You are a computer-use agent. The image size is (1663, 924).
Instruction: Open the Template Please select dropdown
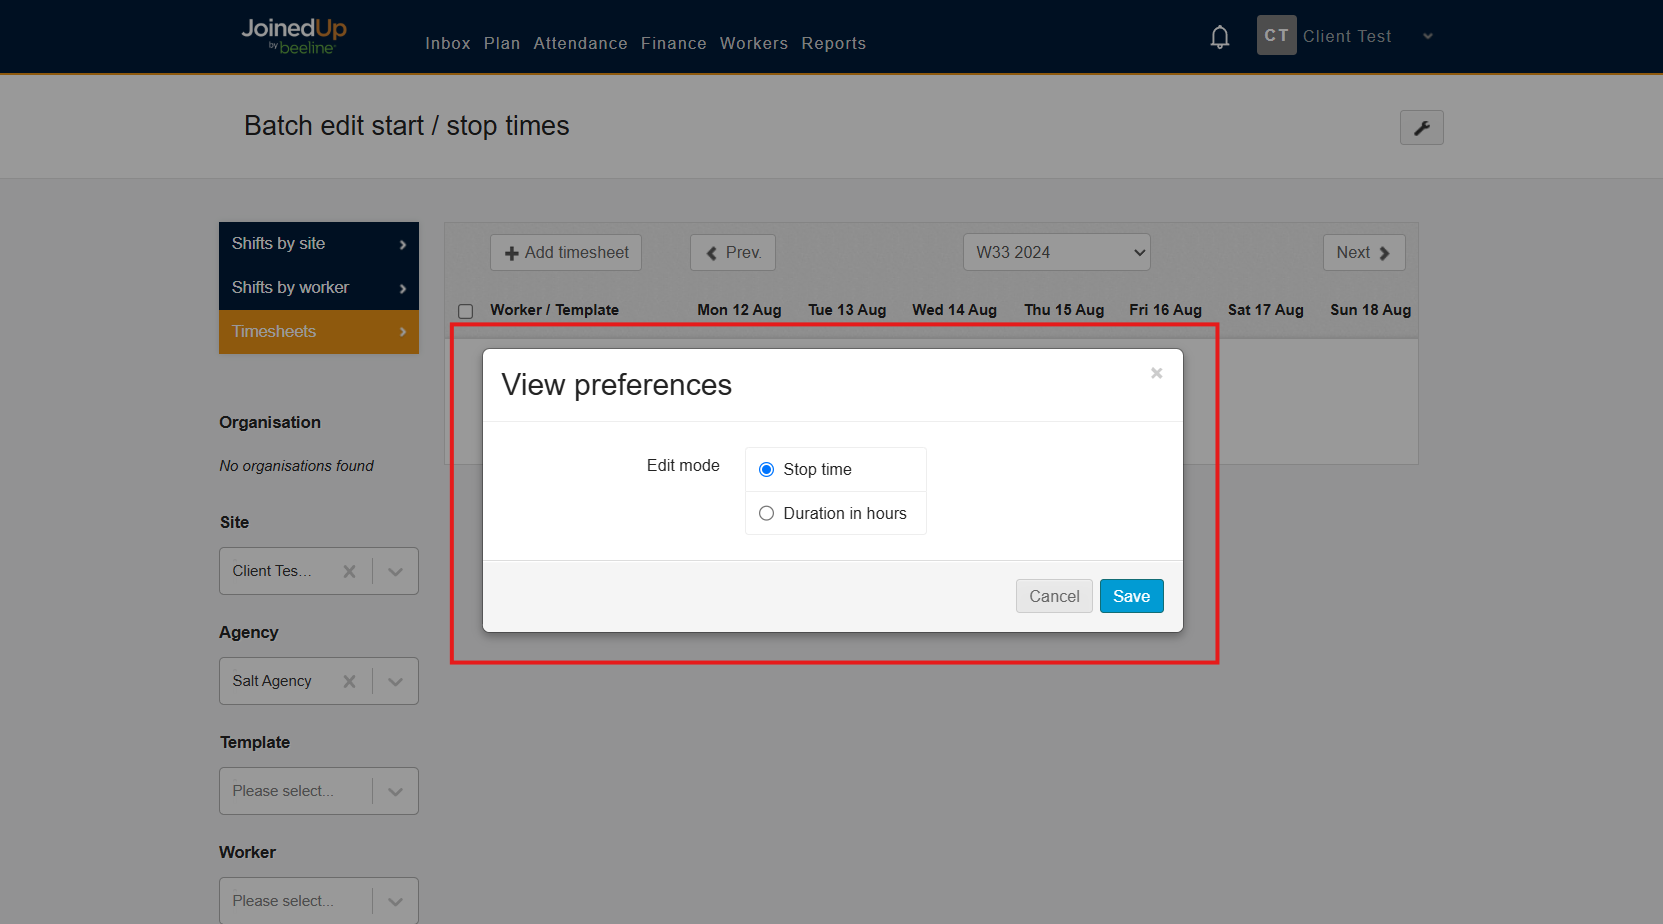[318, 791]
